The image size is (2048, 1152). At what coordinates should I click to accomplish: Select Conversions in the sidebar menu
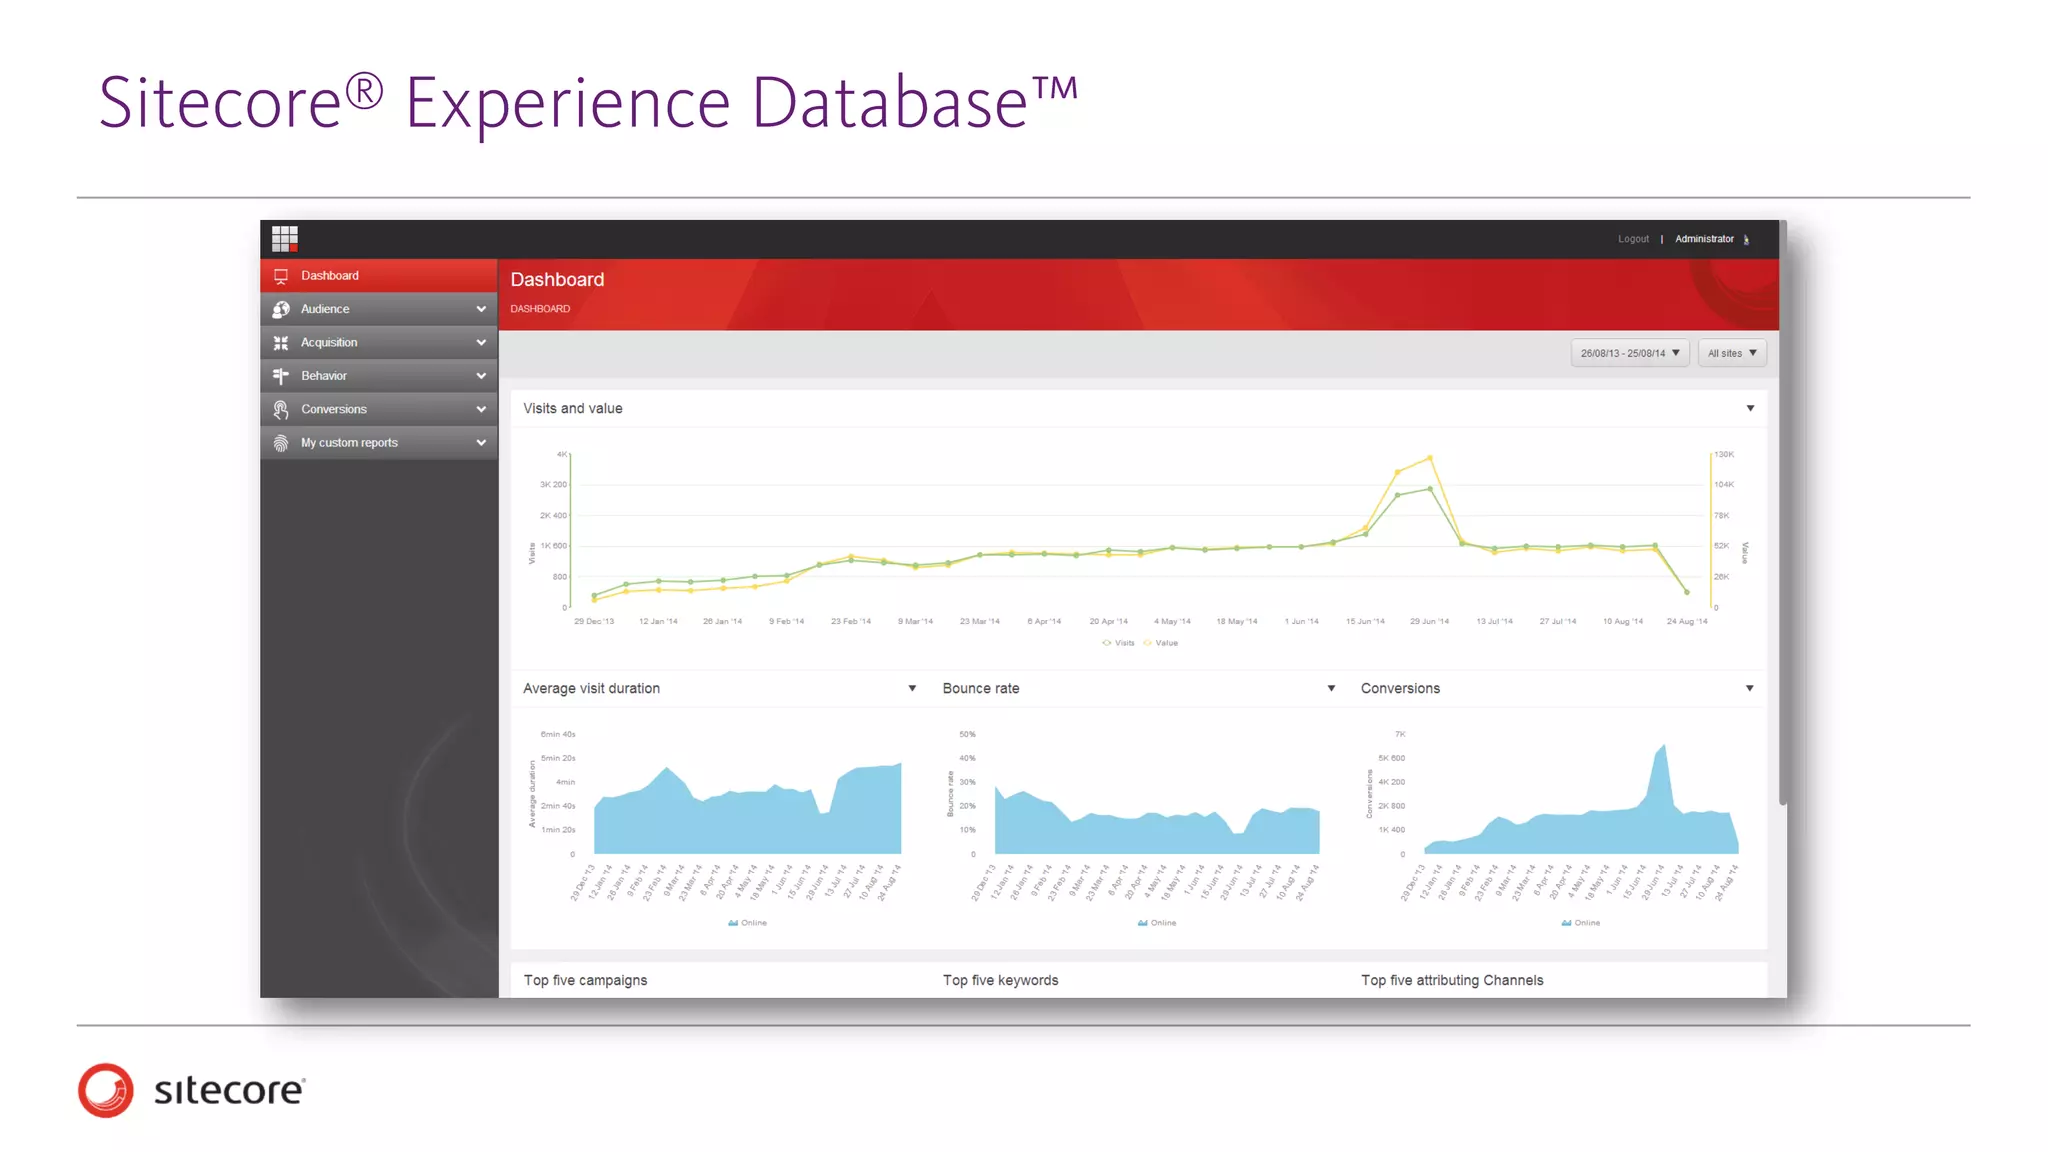(379, 409)
